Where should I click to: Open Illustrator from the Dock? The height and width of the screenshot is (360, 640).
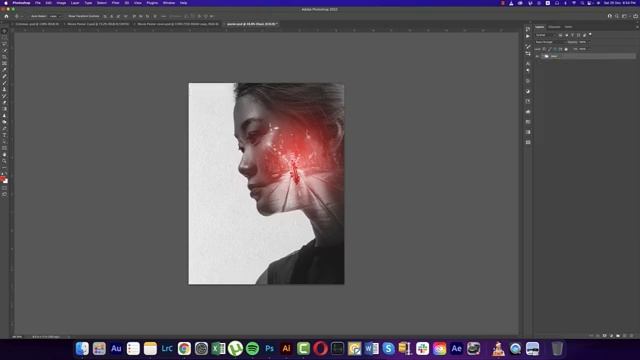coord(286,349)
